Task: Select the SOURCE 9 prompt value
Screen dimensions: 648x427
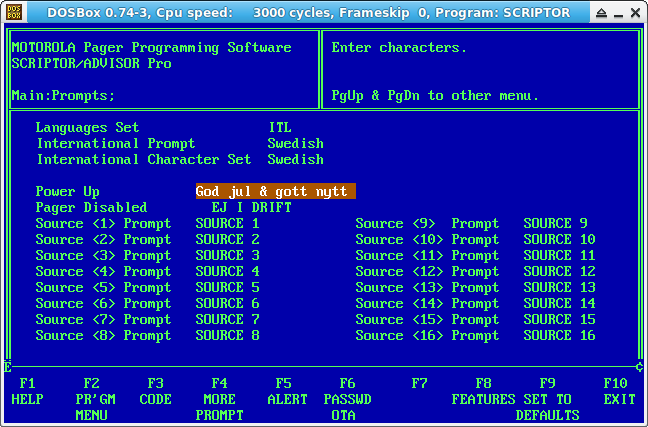Action: 555,223
